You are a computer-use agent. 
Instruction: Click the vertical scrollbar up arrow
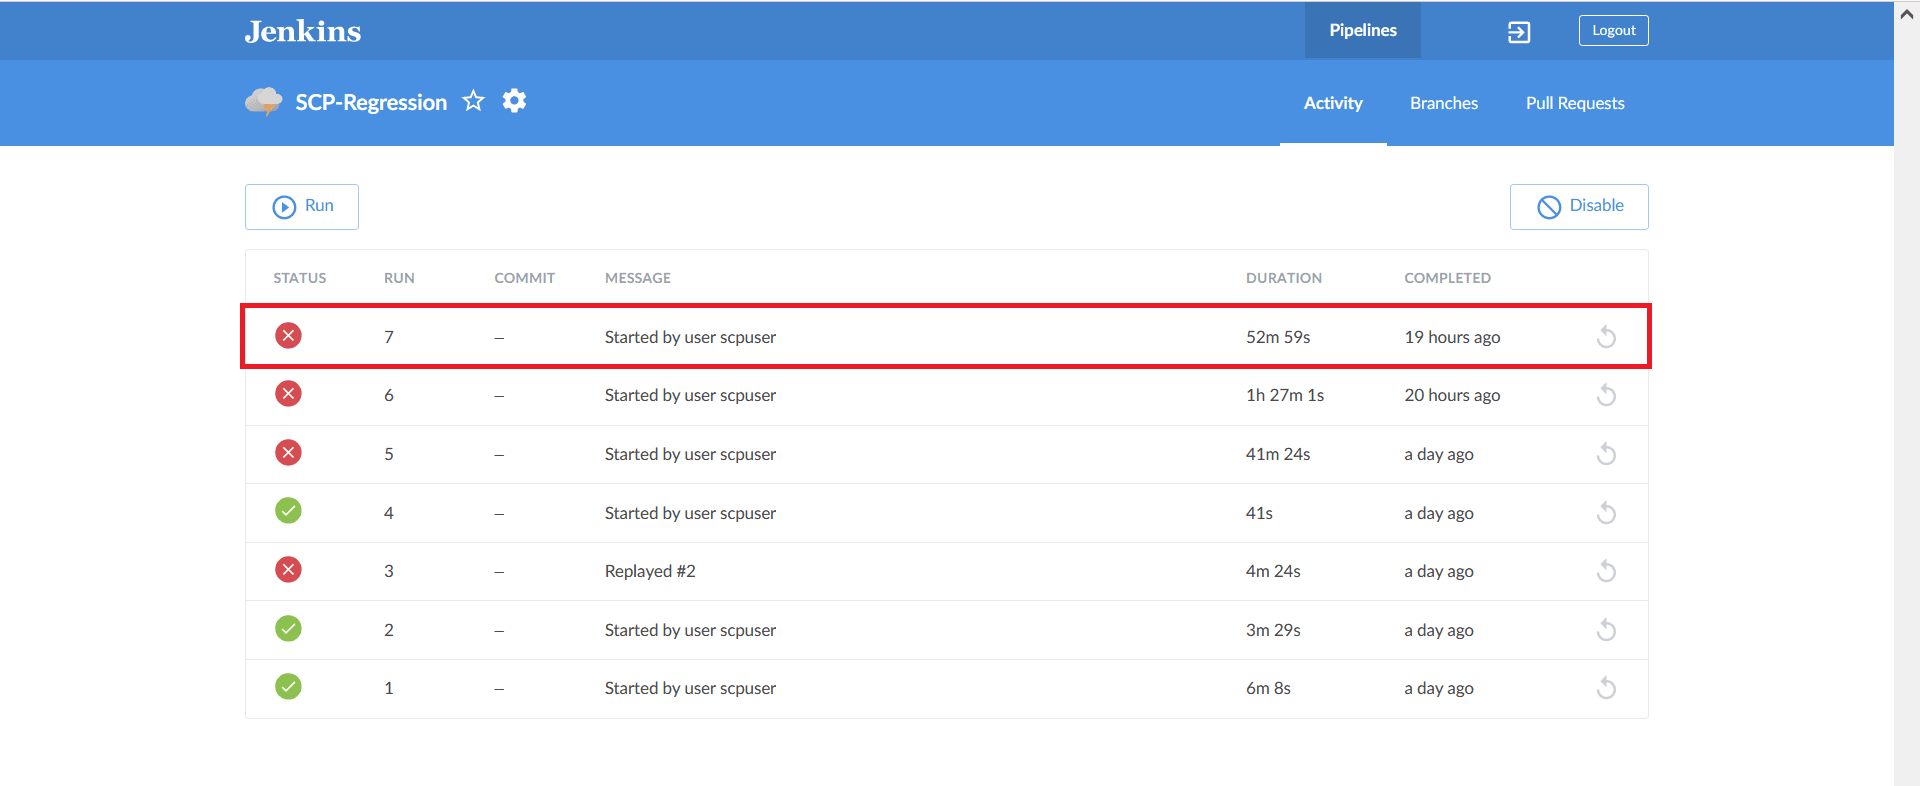coord(1907,13)
